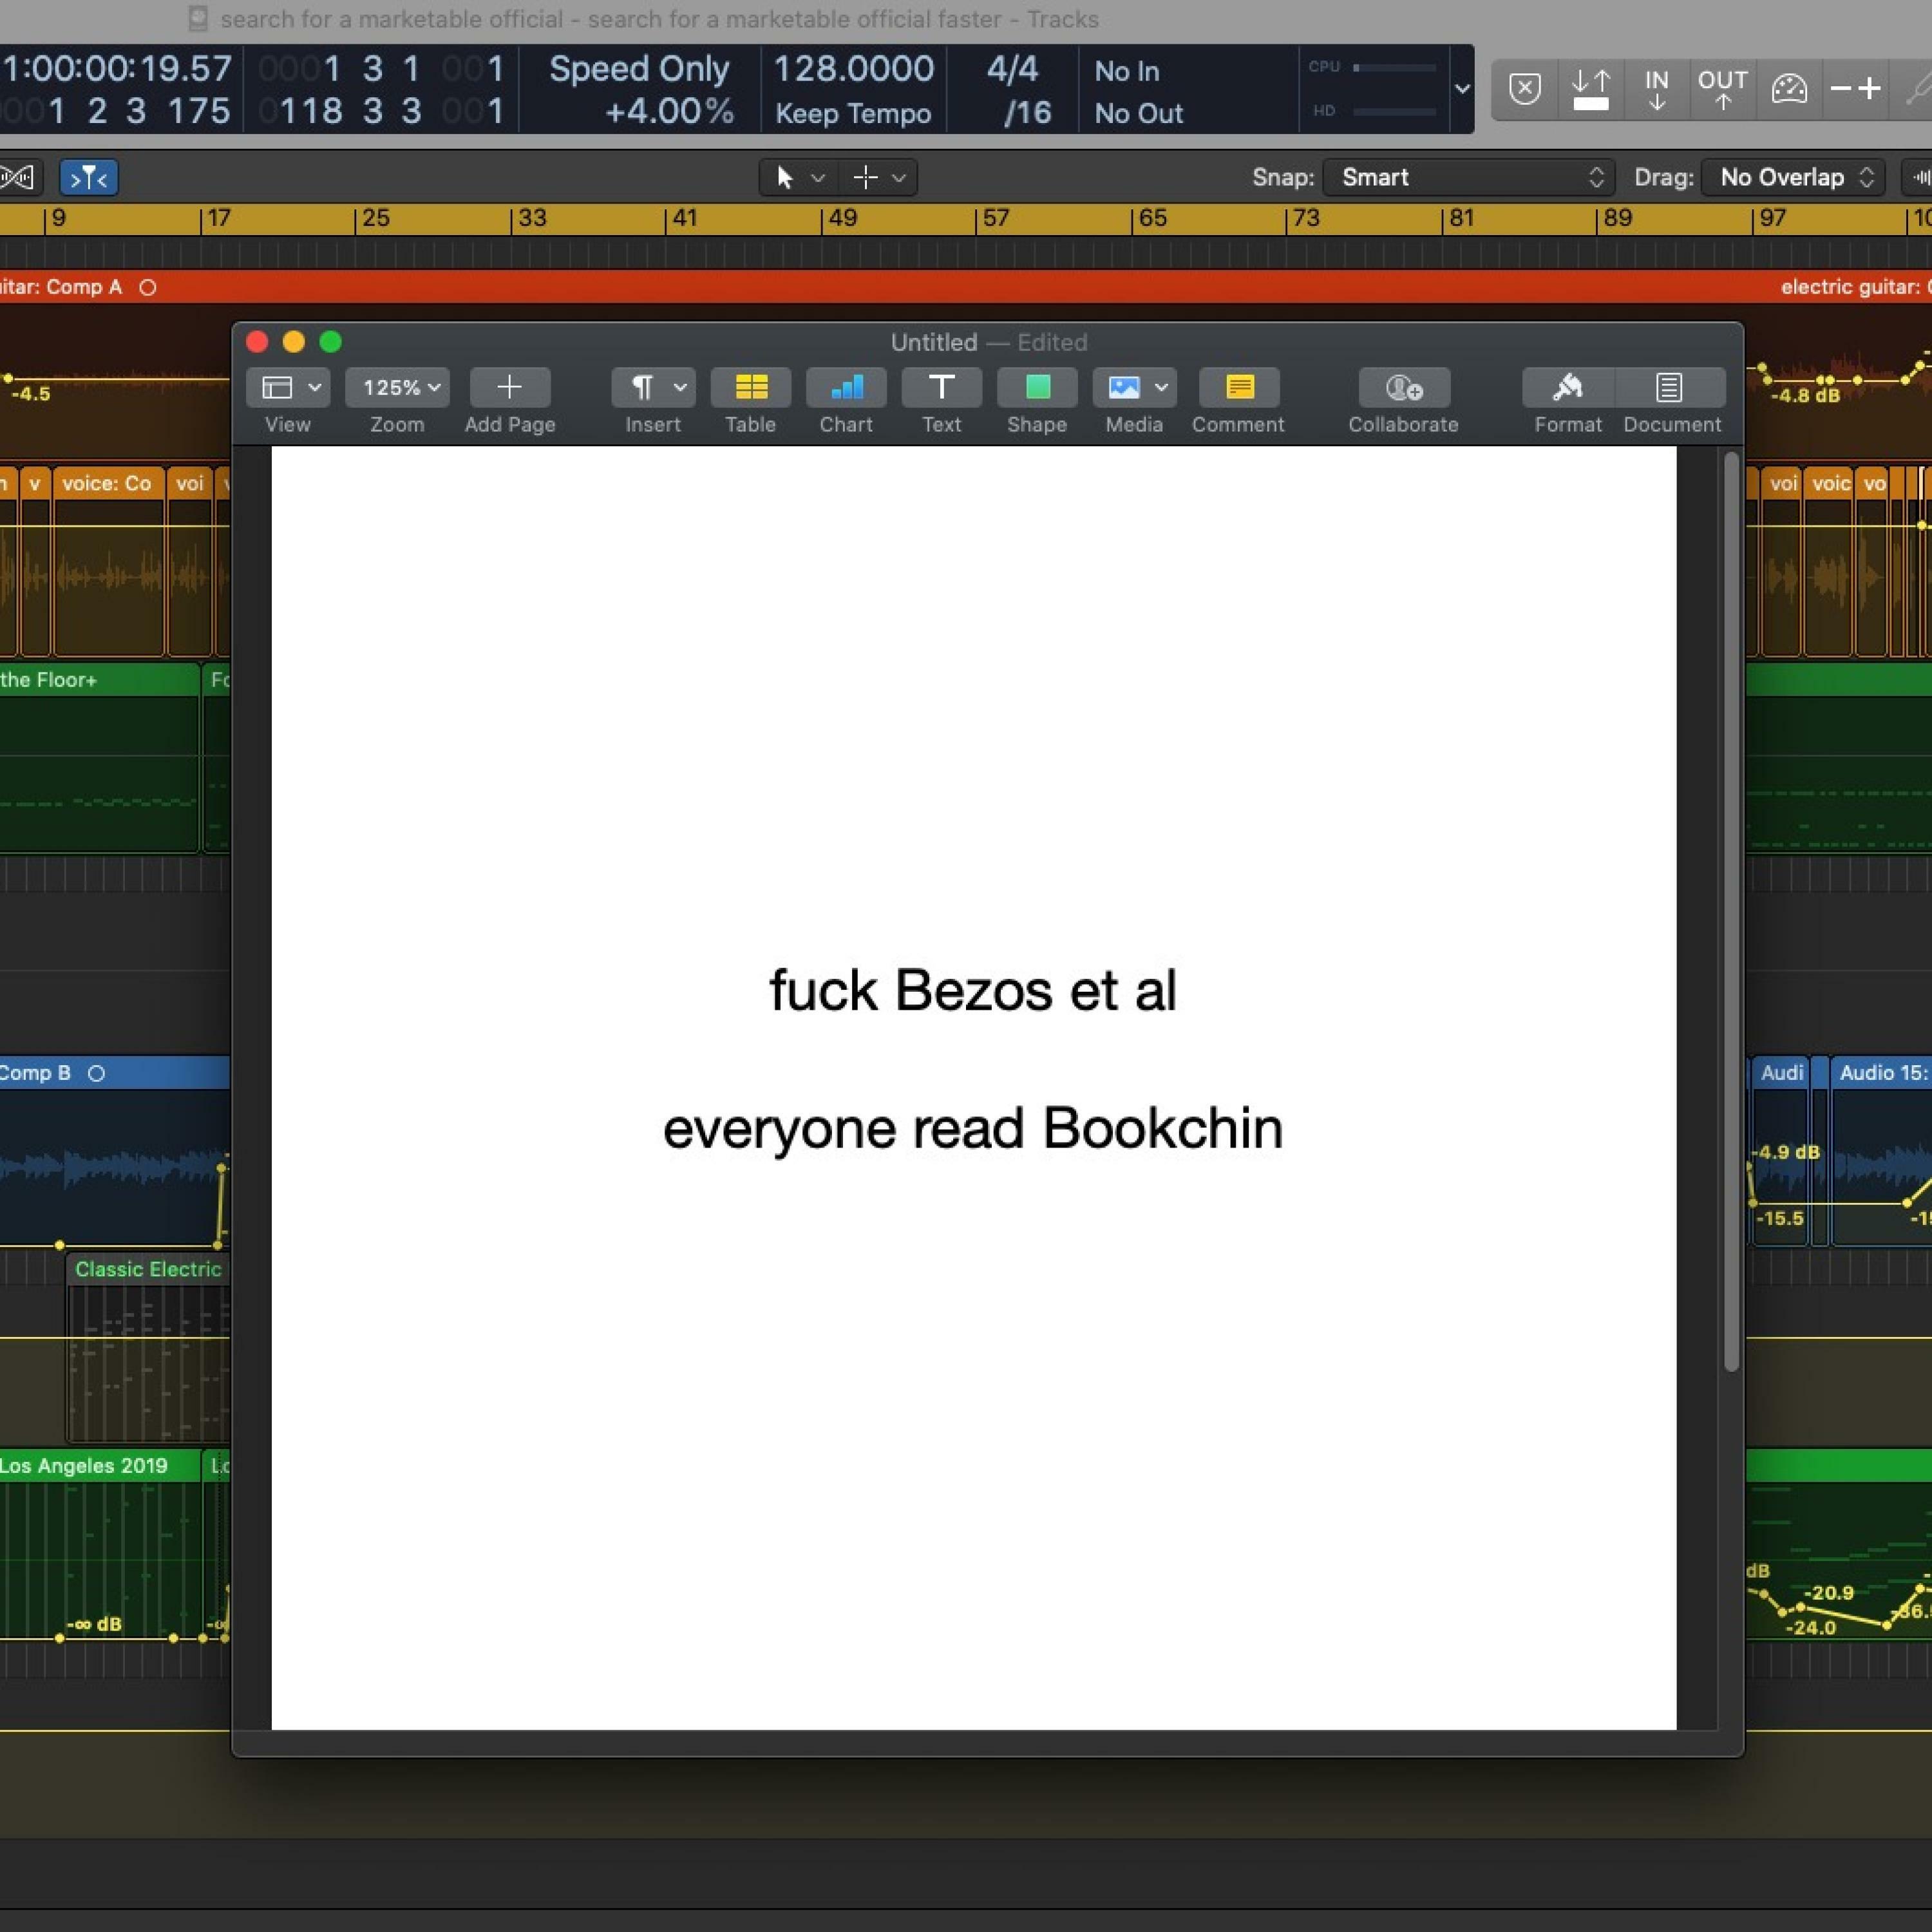
Task: Expand the Snap Smart popup menu
Action: coord(1468,178)
